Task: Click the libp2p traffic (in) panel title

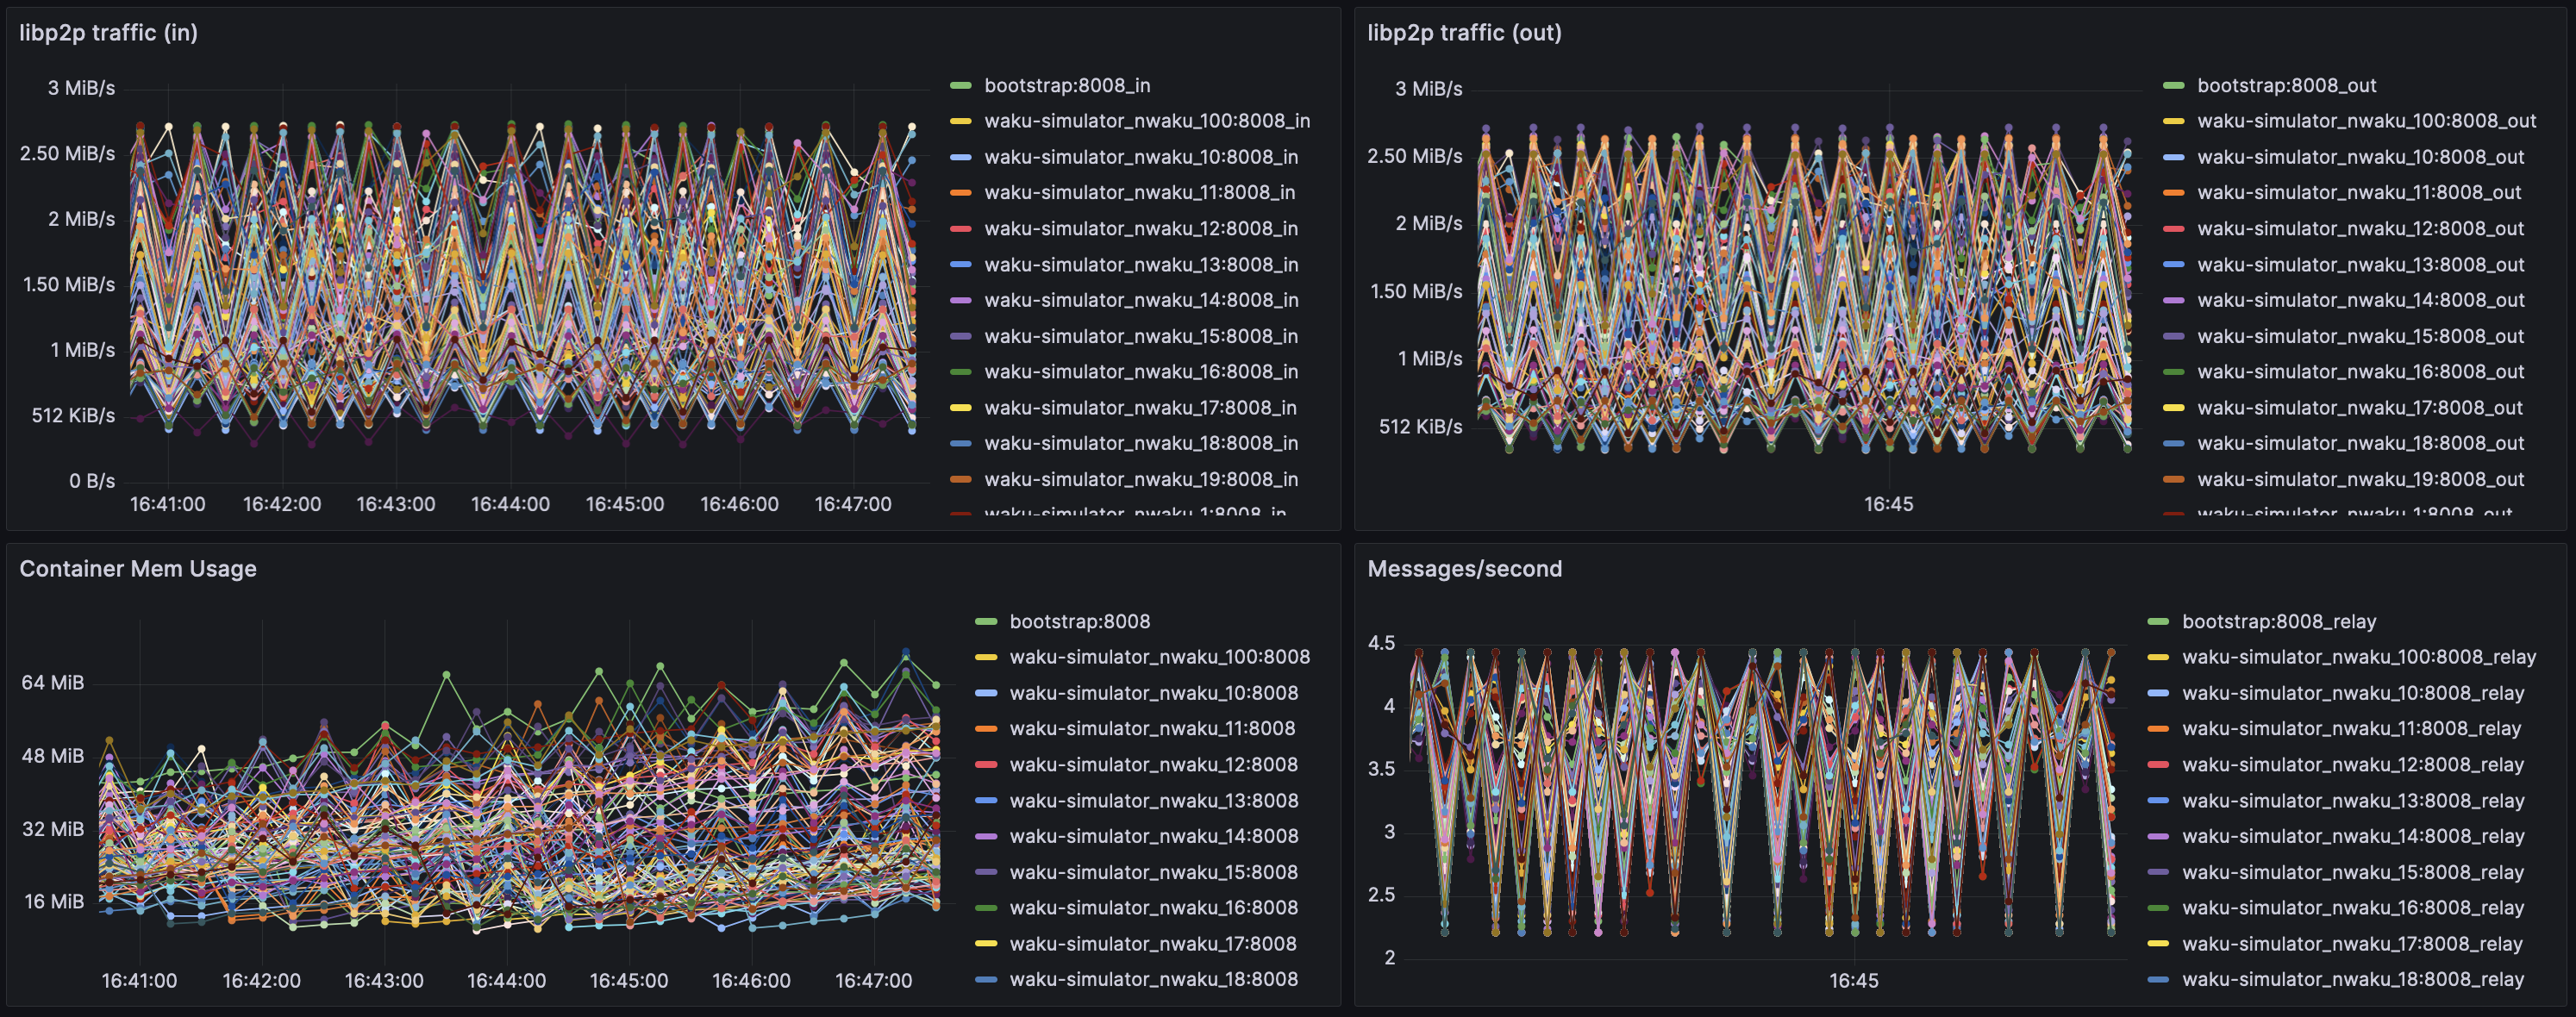Action: coord(108,33)
